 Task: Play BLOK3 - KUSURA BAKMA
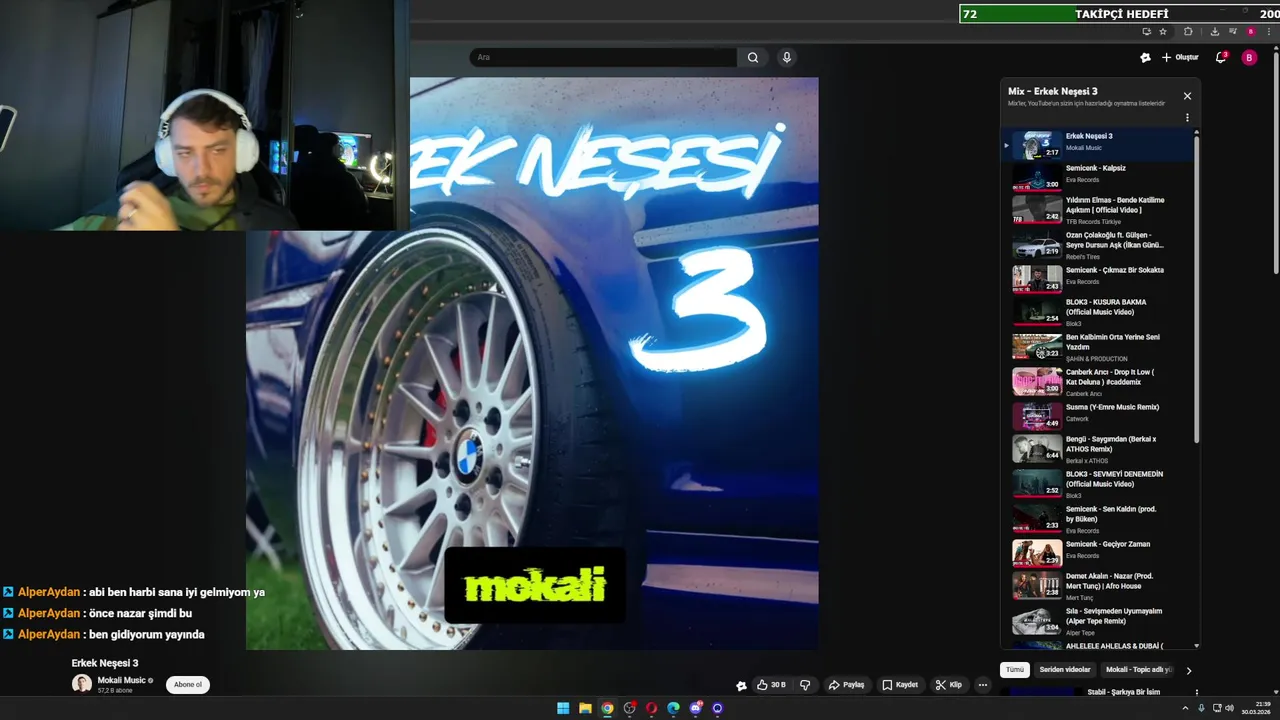[1097, 312]
